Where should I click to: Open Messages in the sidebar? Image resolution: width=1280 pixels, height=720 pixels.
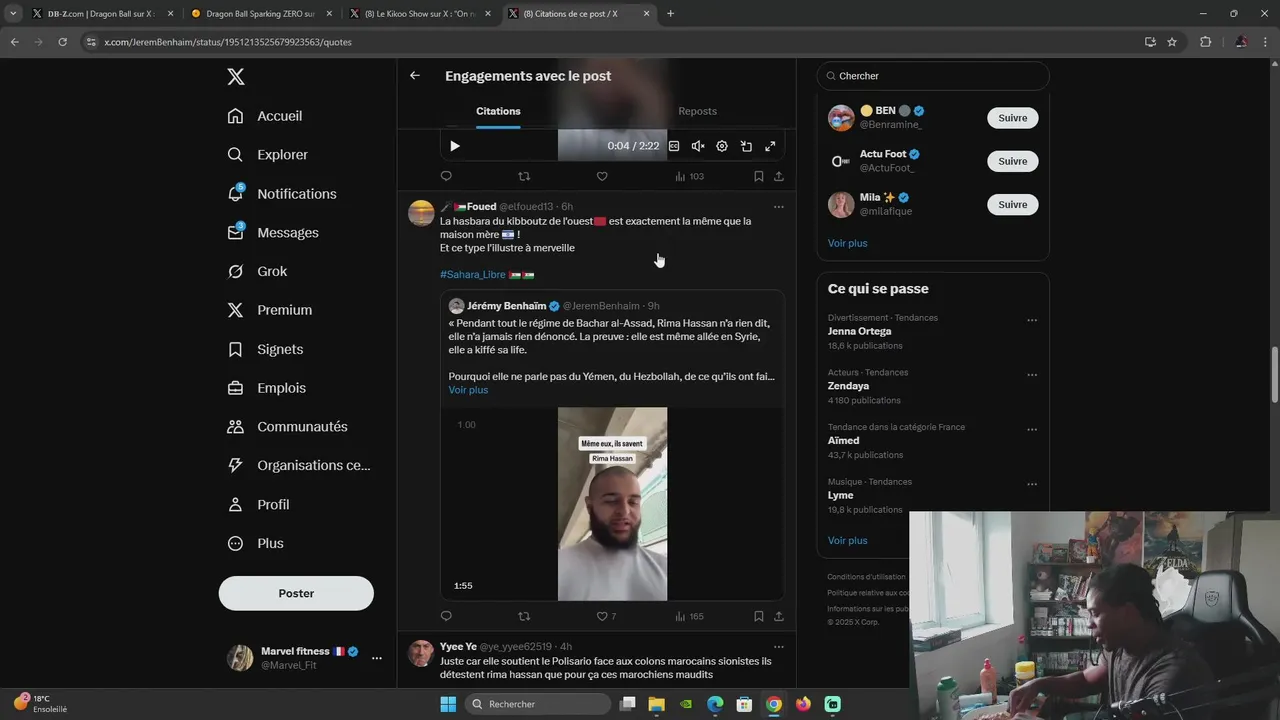tap(273, 233)
